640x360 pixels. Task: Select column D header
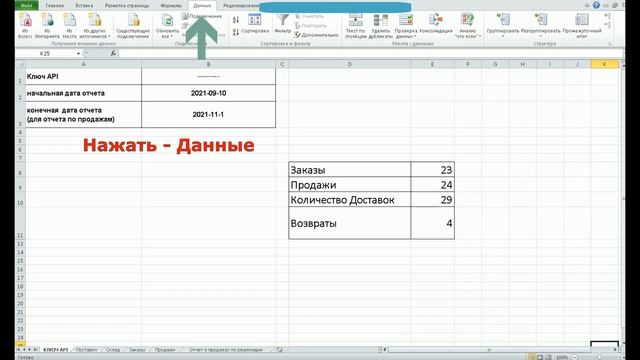click(350, 64)
